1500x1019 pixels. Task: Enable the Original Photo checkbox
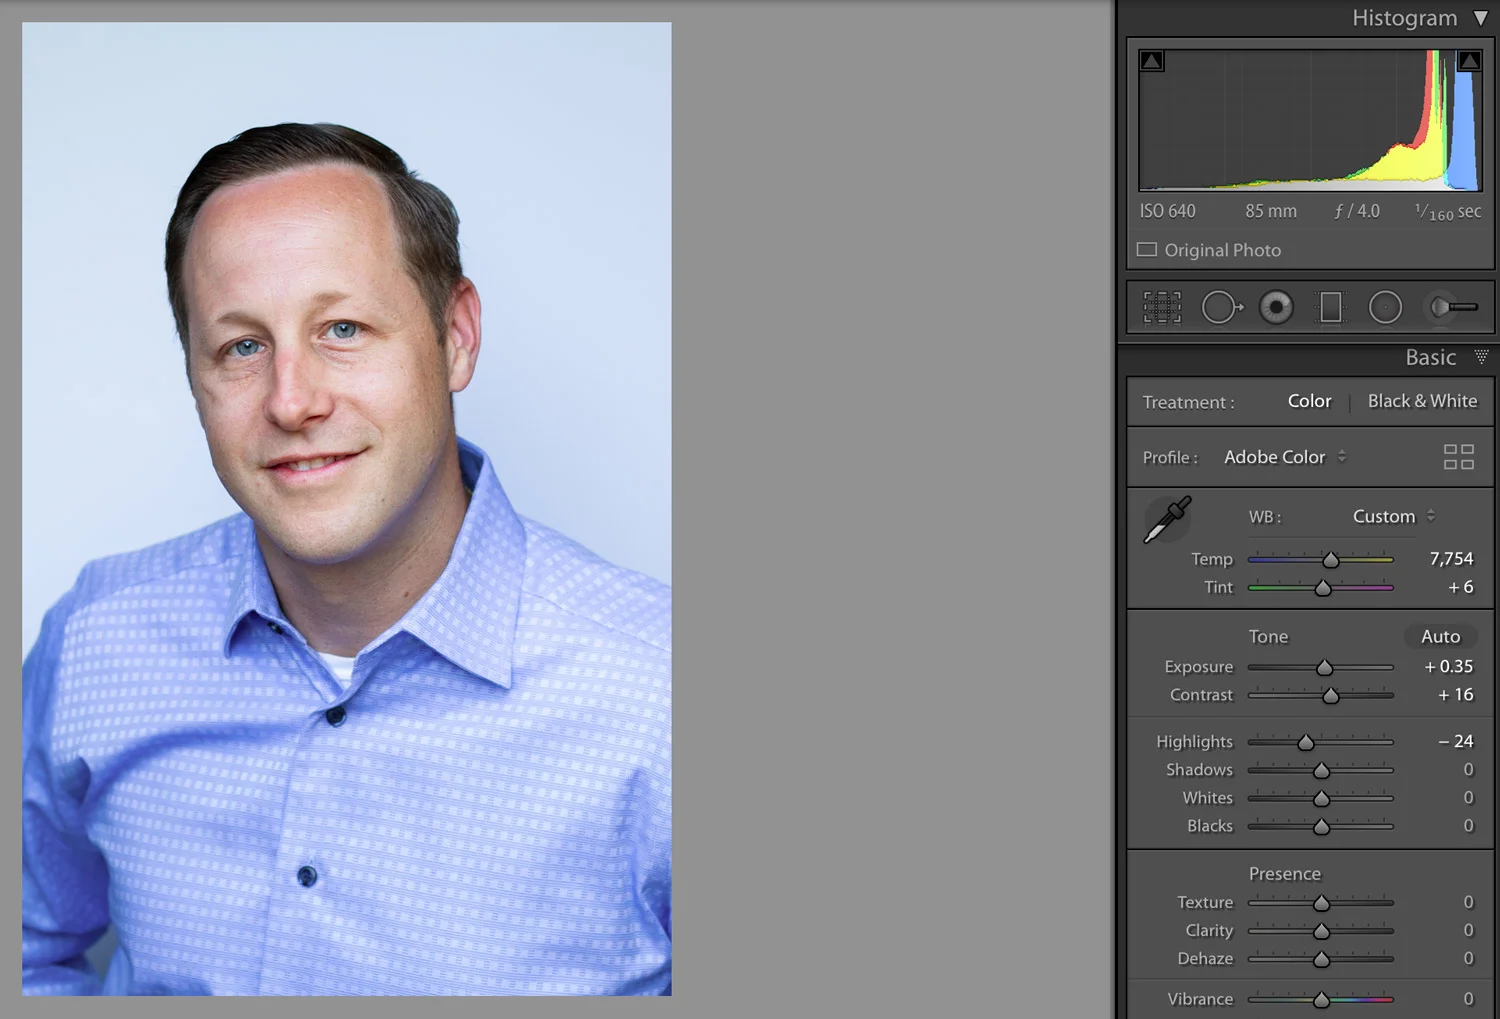[1147, 249]
